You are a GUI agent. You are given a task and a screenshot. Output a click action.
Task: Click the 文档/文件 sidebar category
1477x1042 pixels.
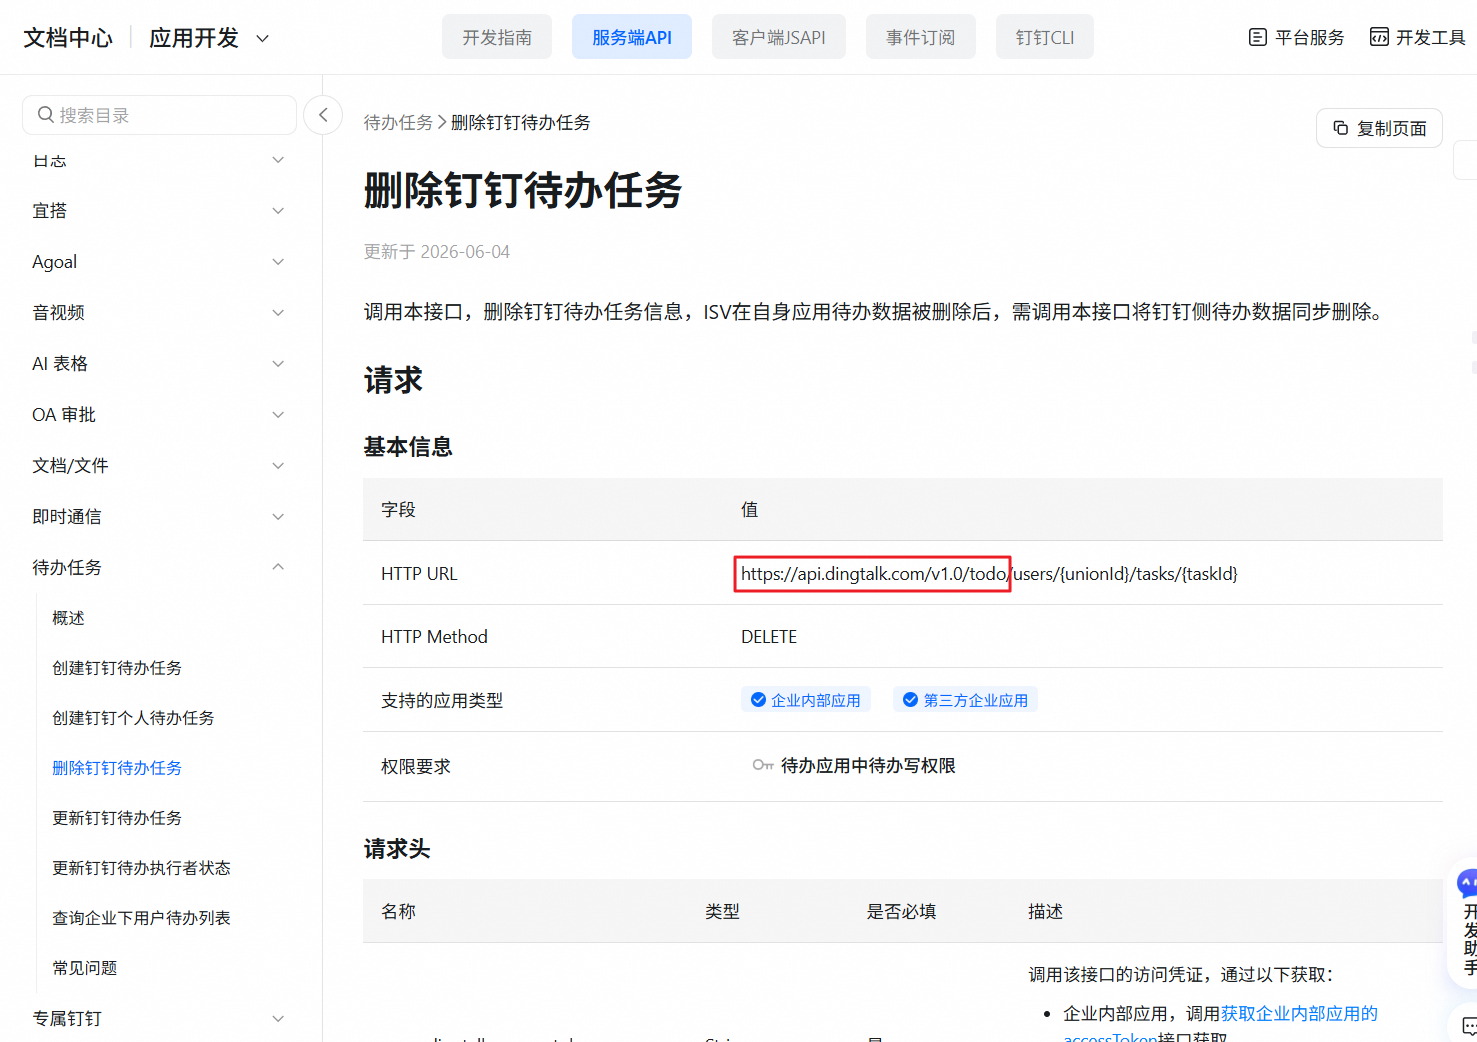click(70, 466)
